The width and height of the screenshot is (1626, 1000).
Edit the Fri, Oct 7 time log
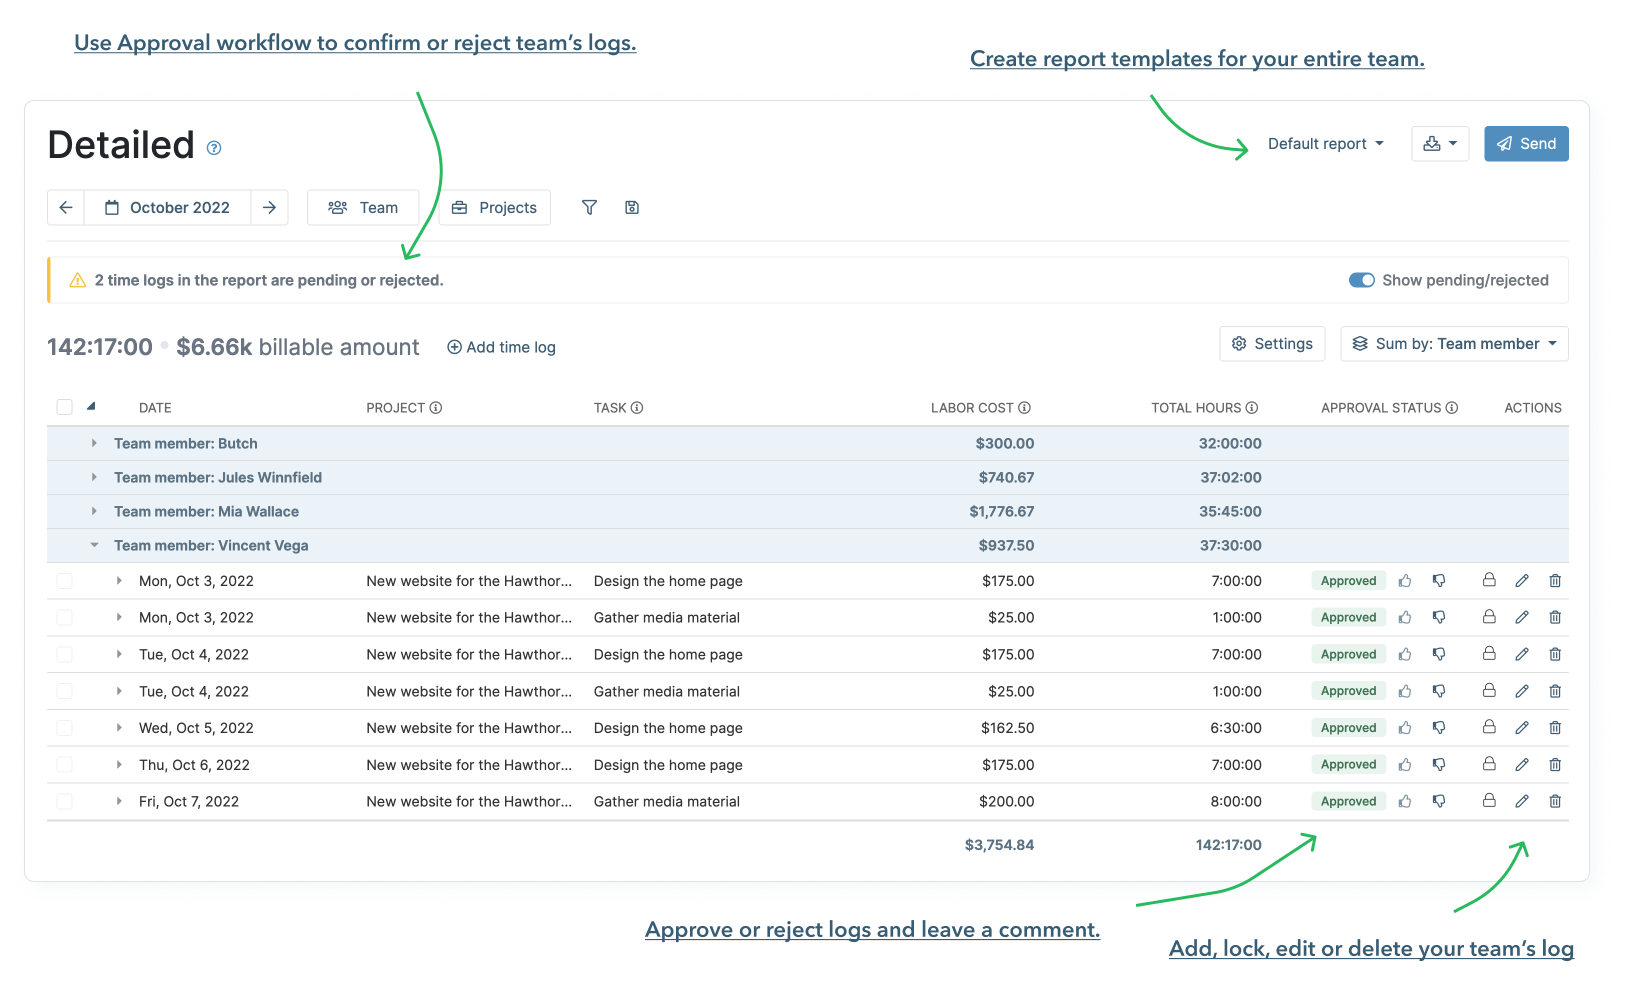point(1522,801)
